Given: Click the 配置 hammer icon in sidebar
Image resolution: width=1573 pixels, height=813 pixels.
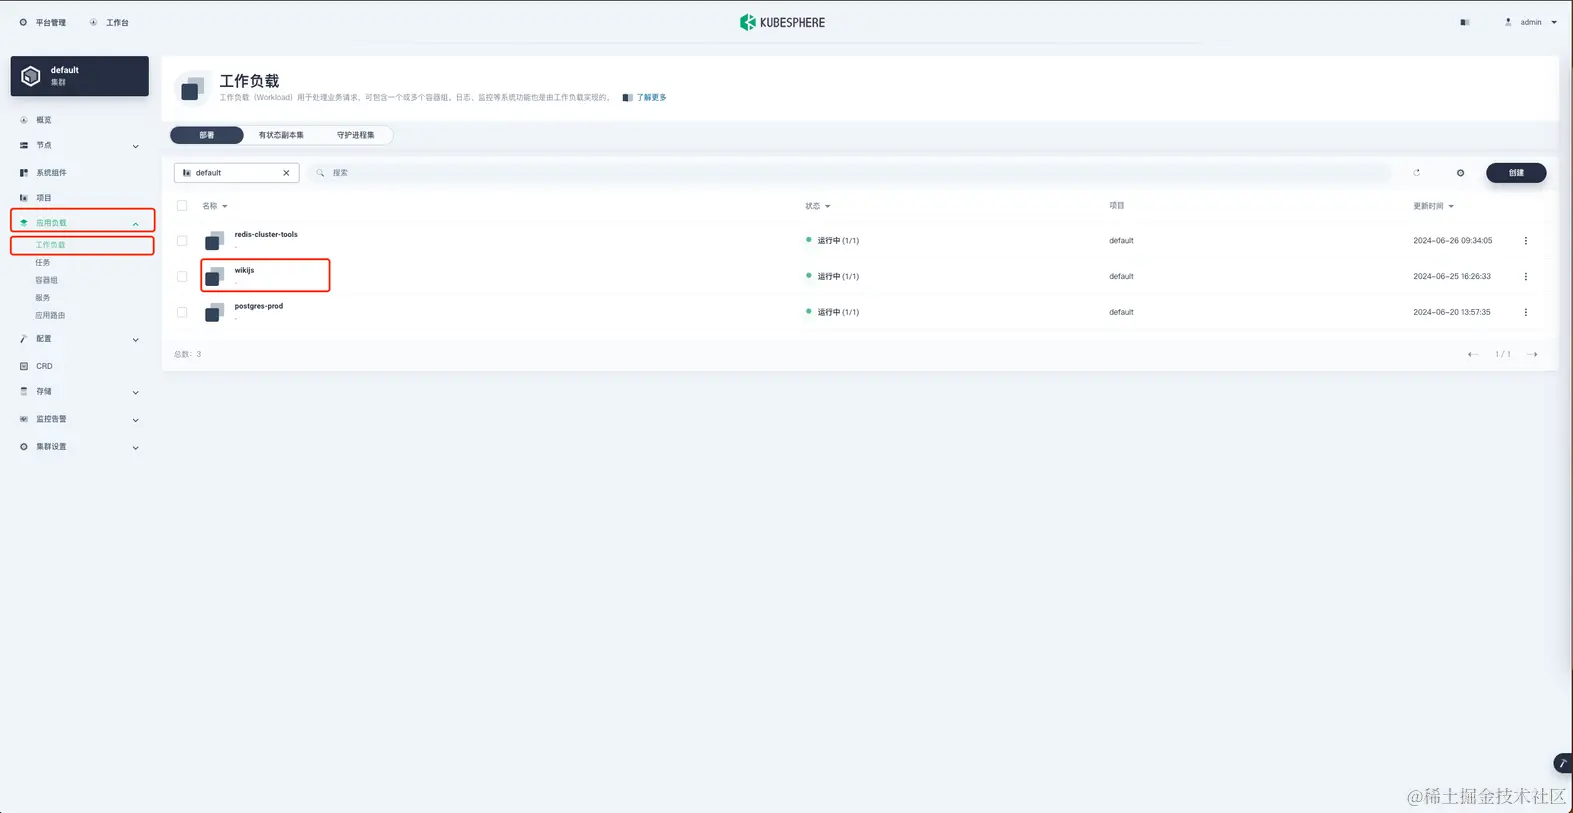Looking at the screenshot, I should coord(24,339).
